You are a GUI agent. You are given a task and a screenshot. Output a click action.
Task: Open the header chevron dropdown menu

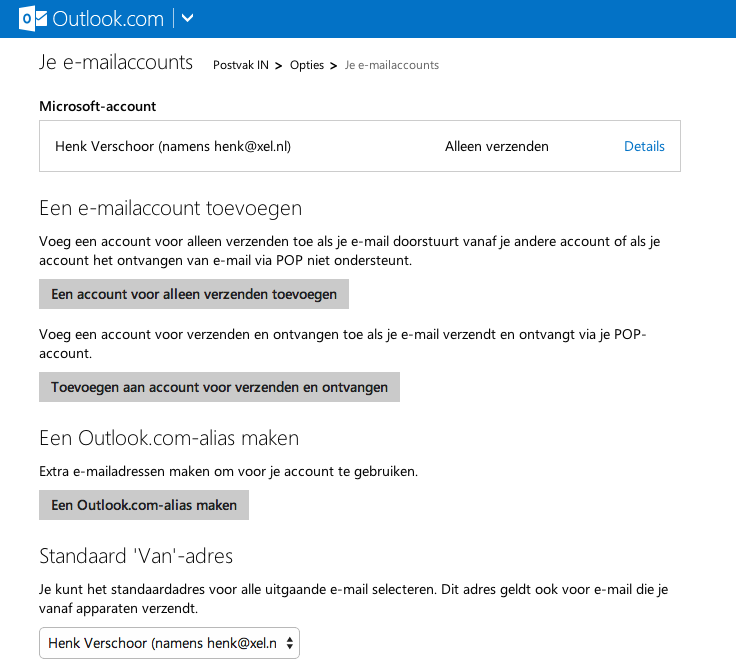coord(188,18)
